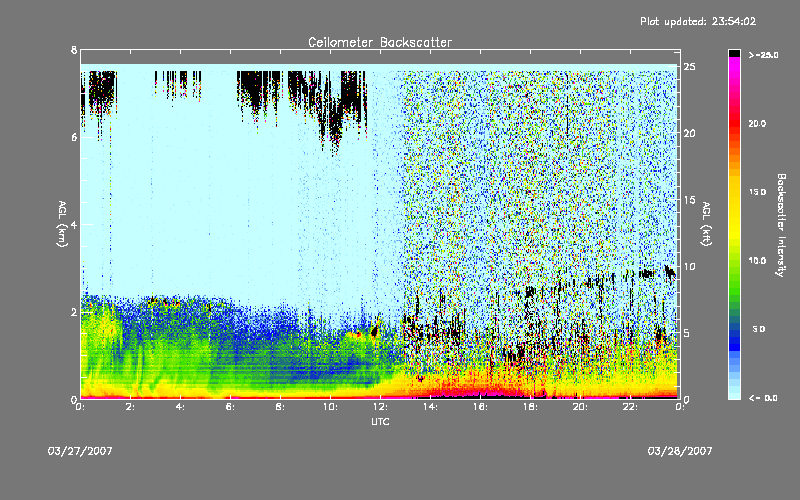The height and width of the screenshot is (500, 800).
Task: Click the 4 tick on the km axis
Action: coord(74,224)
